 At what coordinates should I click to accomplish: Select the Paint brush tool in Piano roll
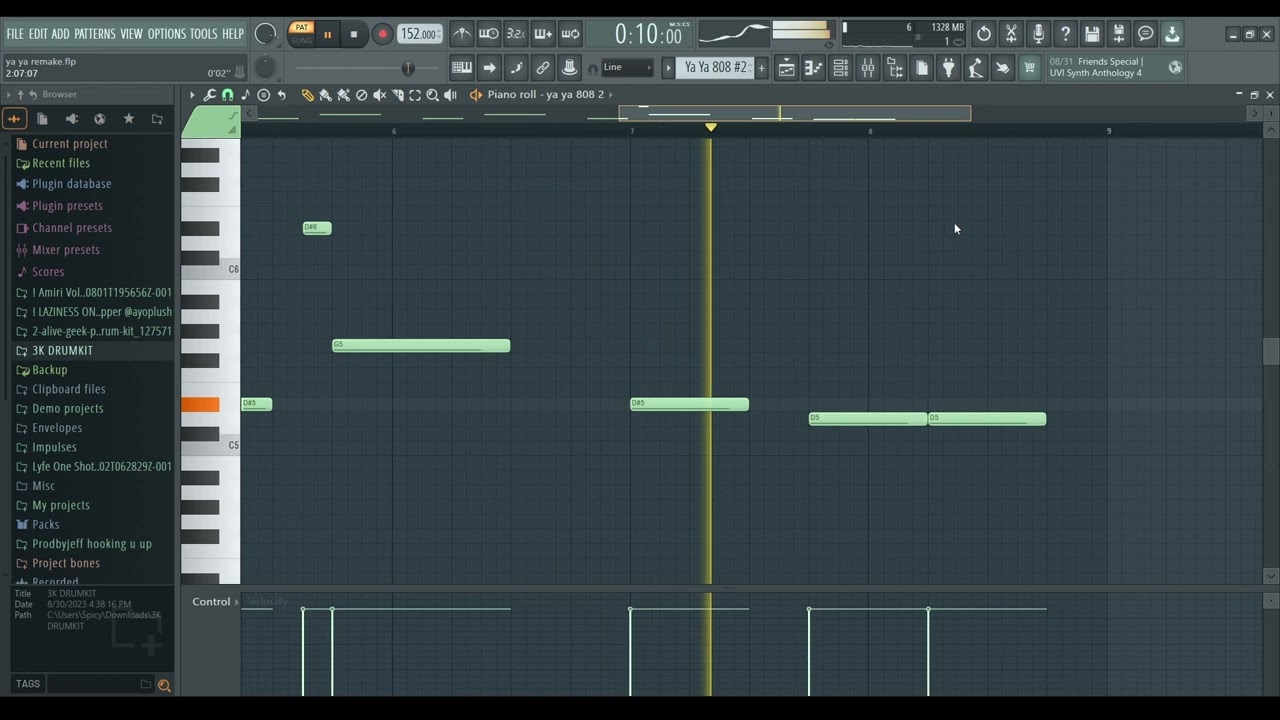(325, 95)
